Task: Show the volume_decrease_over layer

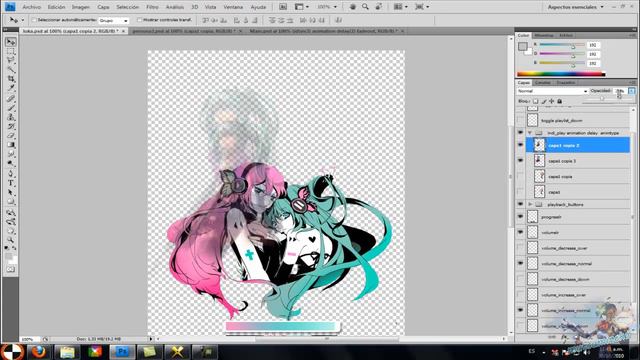Action: click(x=520, y=248)
